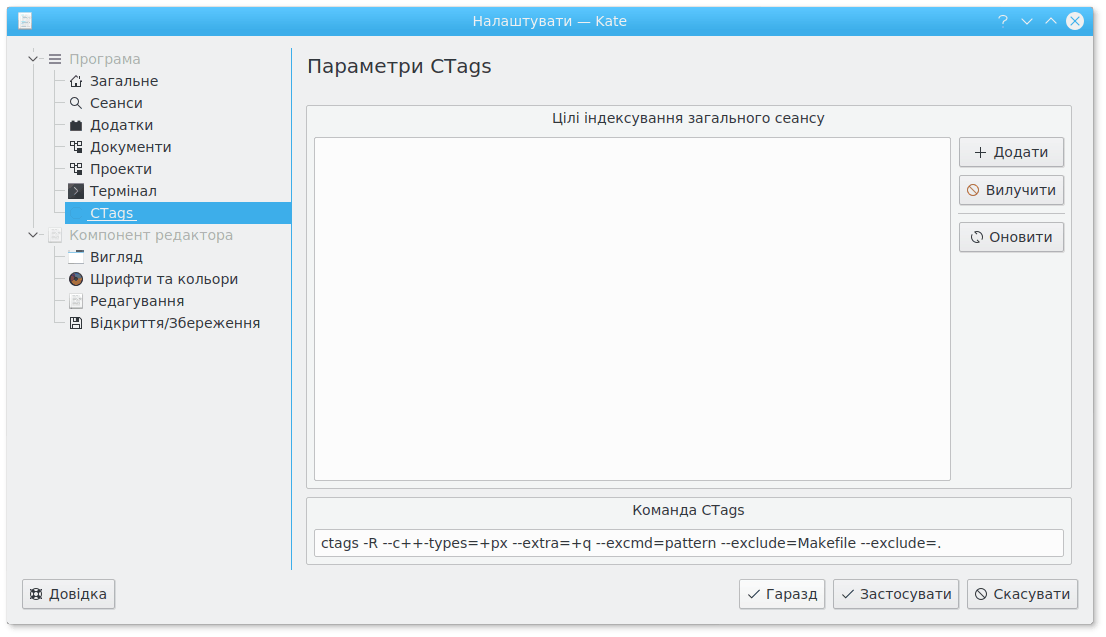Collapse the Компонент редактора tree section
This screenshot has width=1106, height=637.
pyautogui.click(x=33, y=235)
